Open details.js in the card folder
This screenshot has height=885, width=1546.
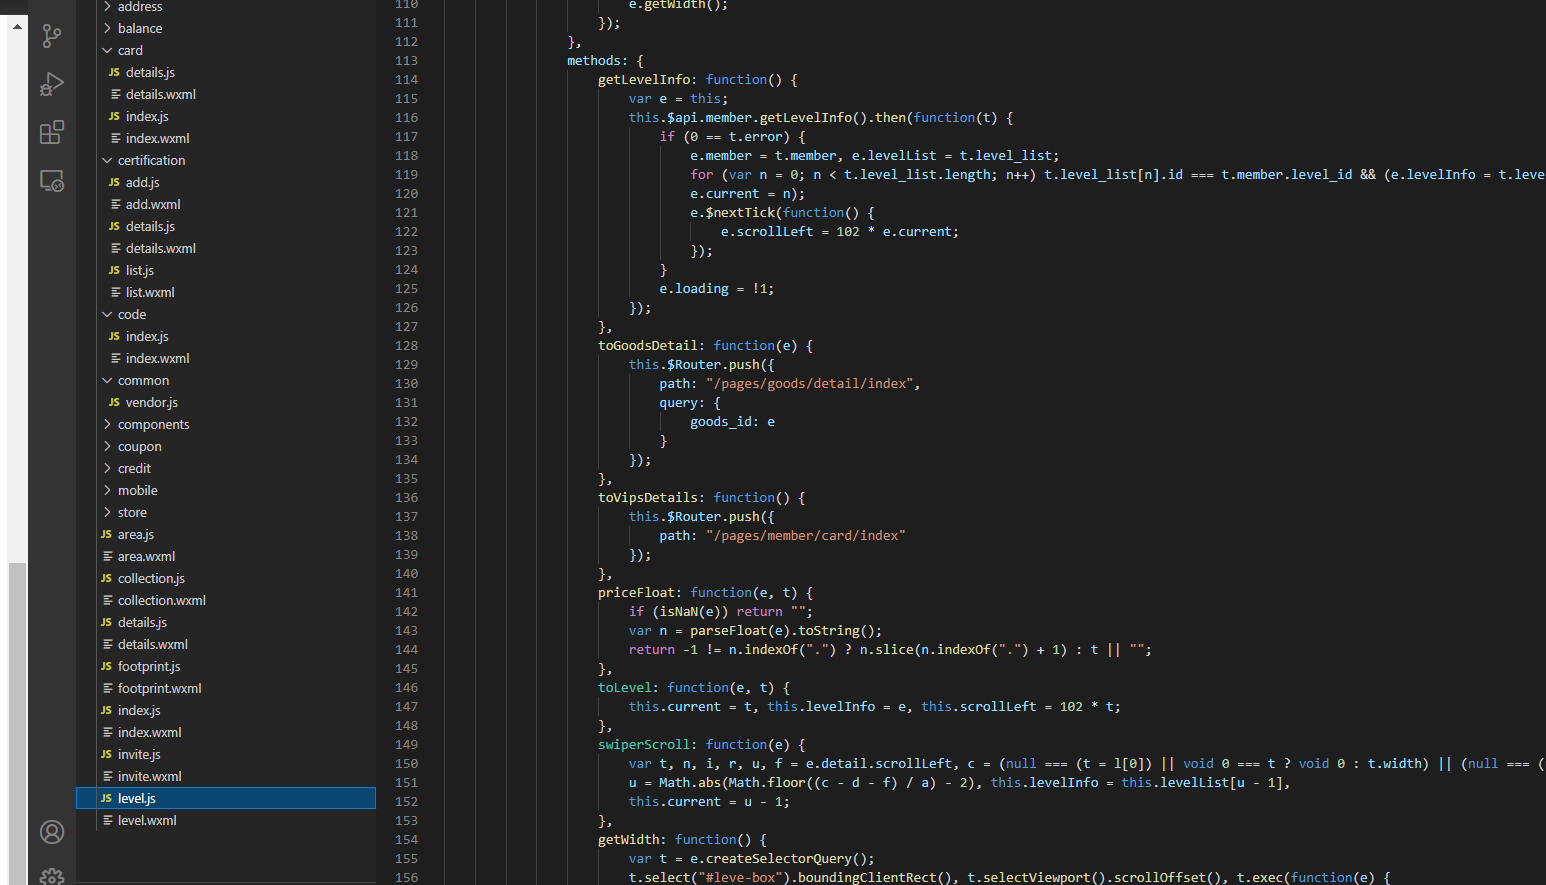pos(226,72)
